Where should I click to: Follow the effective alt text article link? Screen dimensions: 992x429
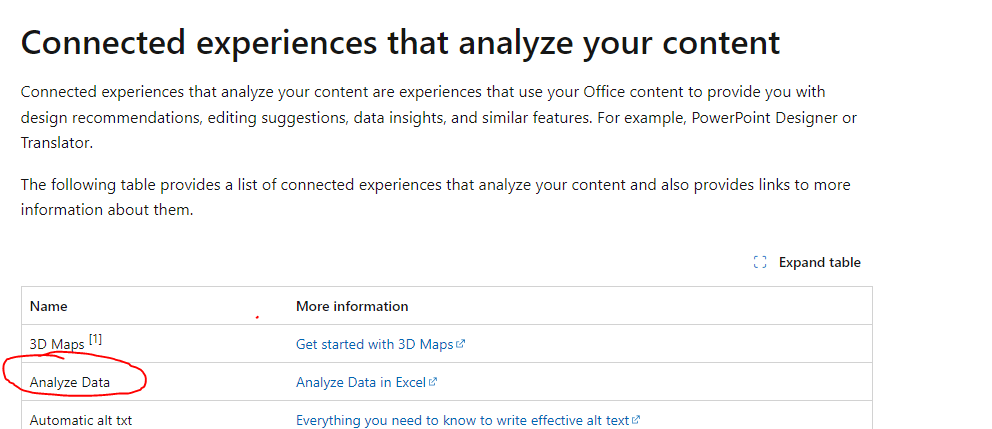click(x=463, y=420)
